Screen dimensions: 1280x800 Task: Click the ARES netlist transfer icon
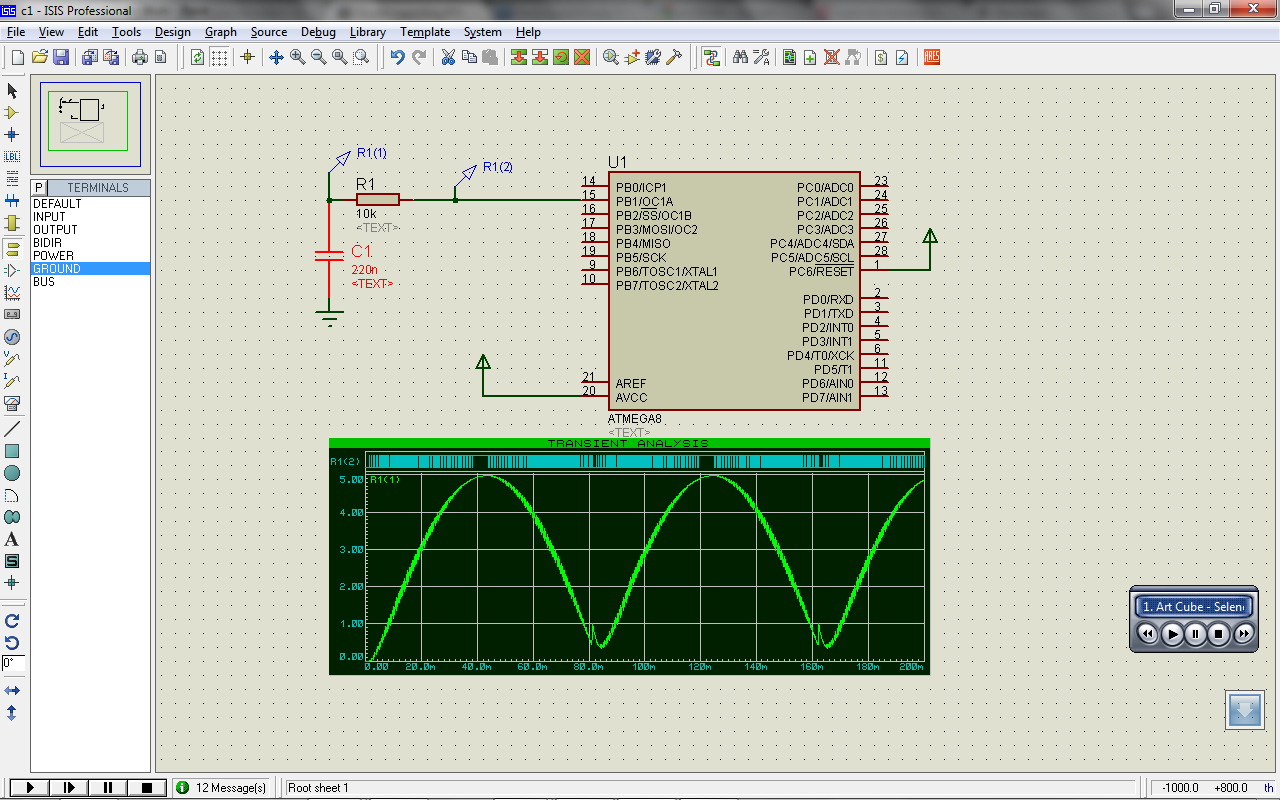point(932,57)
